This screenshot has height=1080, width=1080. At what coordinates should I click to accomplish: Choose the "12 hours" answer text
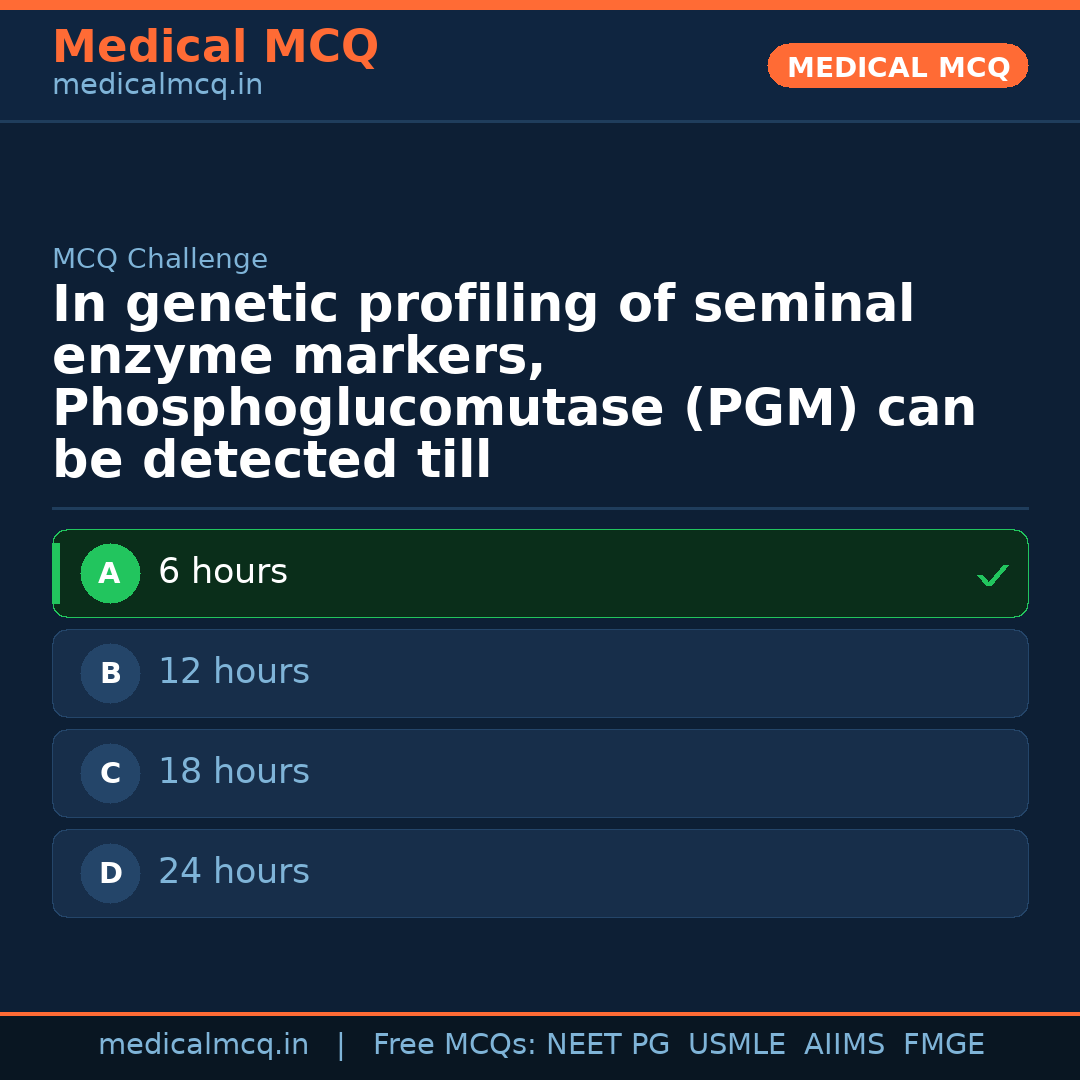(x=234, y=672)
